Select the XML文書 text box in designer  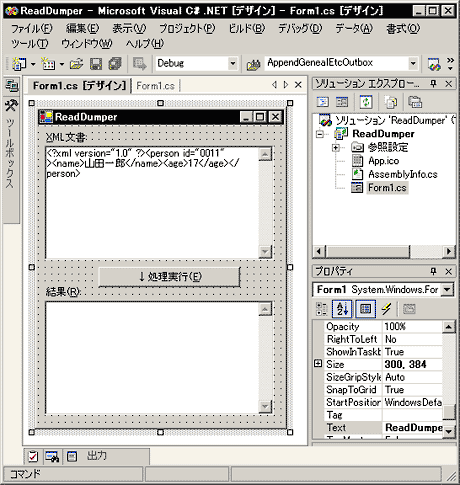click(158, 202)
